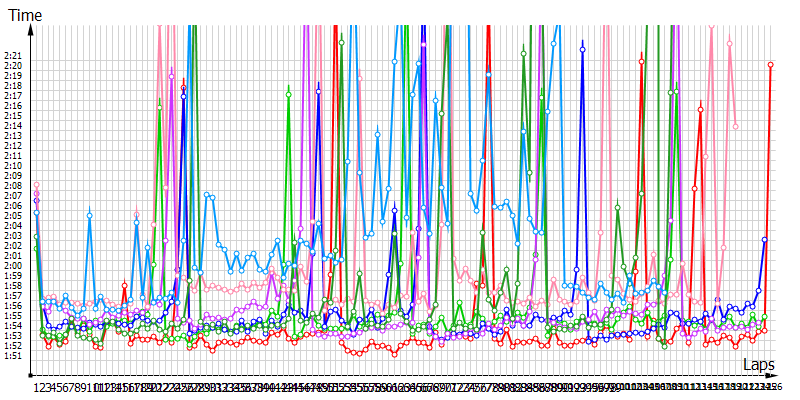Image resolution: width=800 pixels, height=400 pixels.
Task: Click the final pink data point near 2:14
Action: tap(736, 126)
